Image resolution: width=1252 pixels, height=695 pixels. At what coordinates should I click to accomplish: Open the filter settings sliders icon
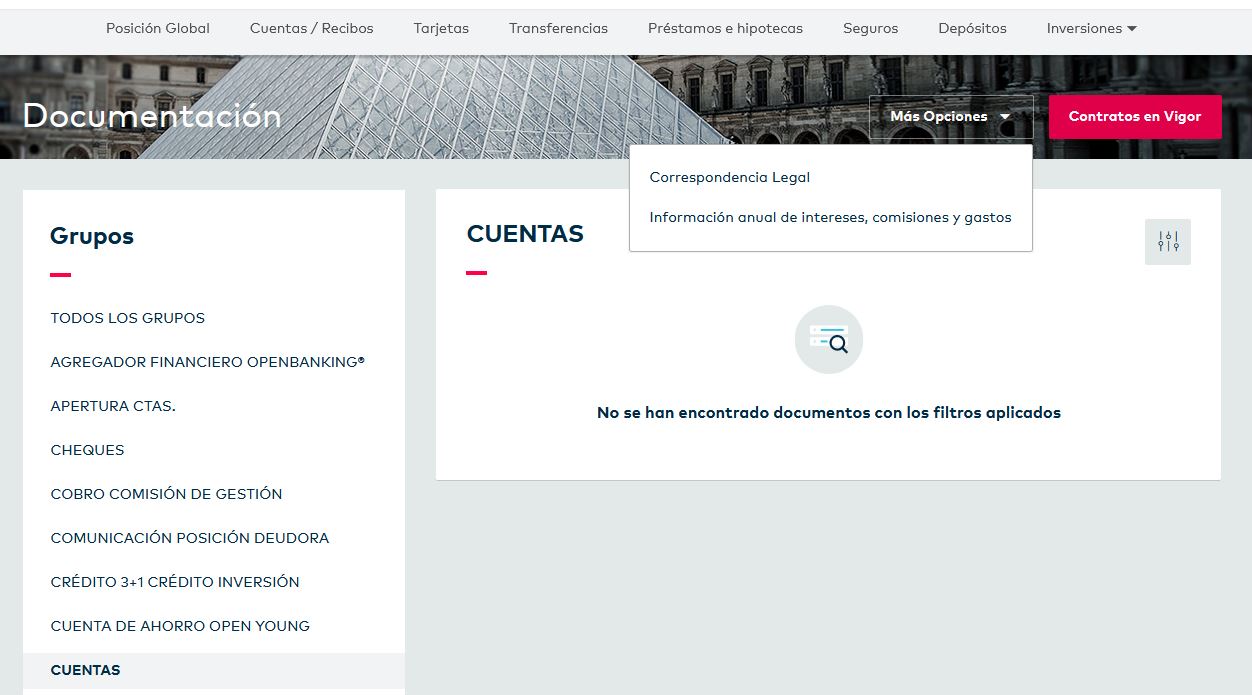point(1167,242)
